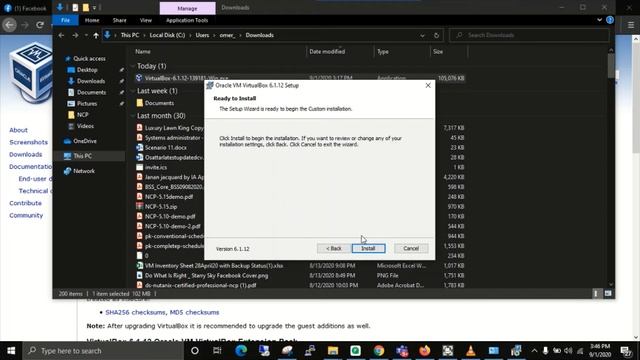Go forward in File Explorer navigation
Screen dimensions: 640x360
click(x=75, y=36)
